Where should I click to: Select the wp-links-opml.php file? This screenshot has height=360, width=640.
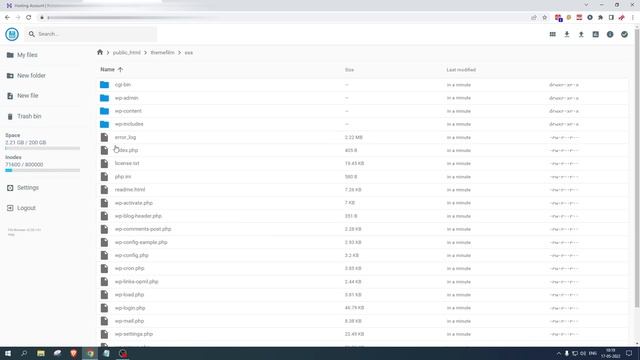coord(362,282)
